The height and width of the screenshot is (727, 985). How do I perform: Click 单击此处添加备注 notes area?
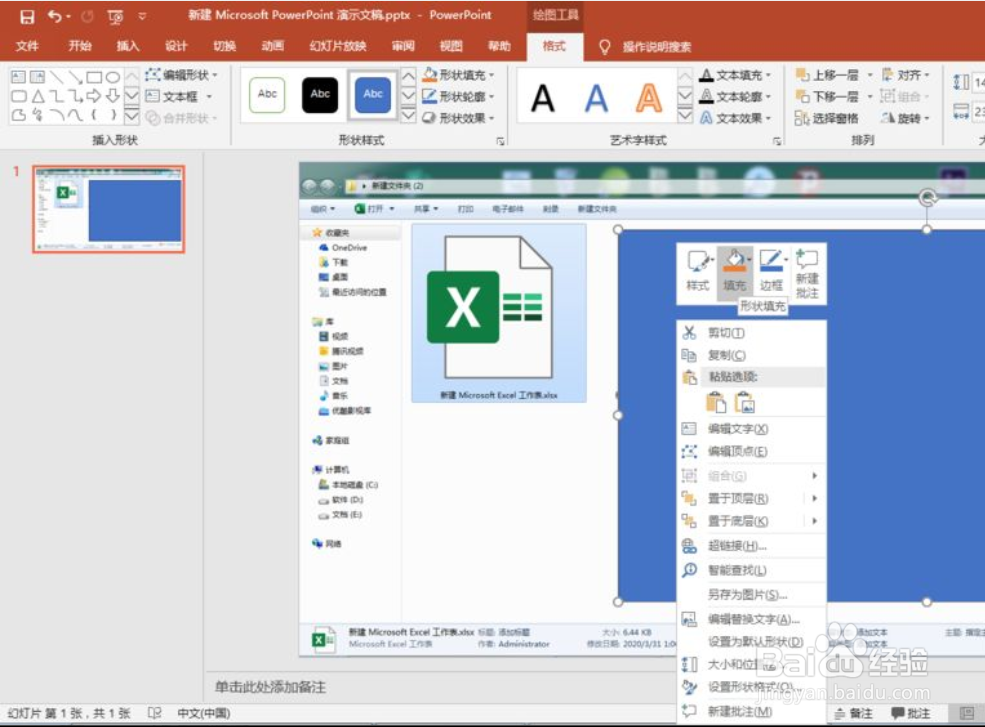(x=270, y=687)
